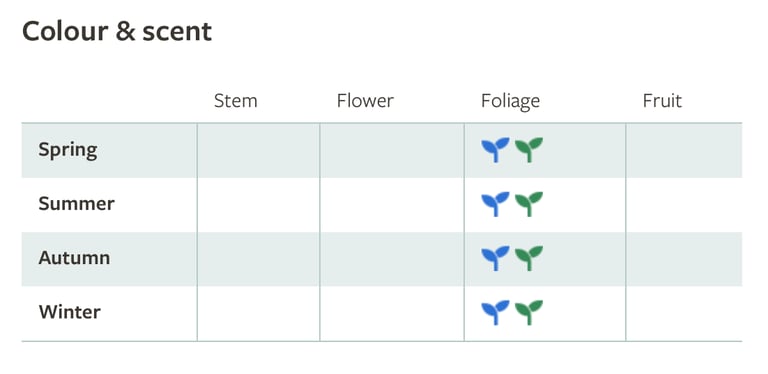The image size is (768, 374).
Task: Click the empty Spring Flower cell
Action: coord(392,150)
